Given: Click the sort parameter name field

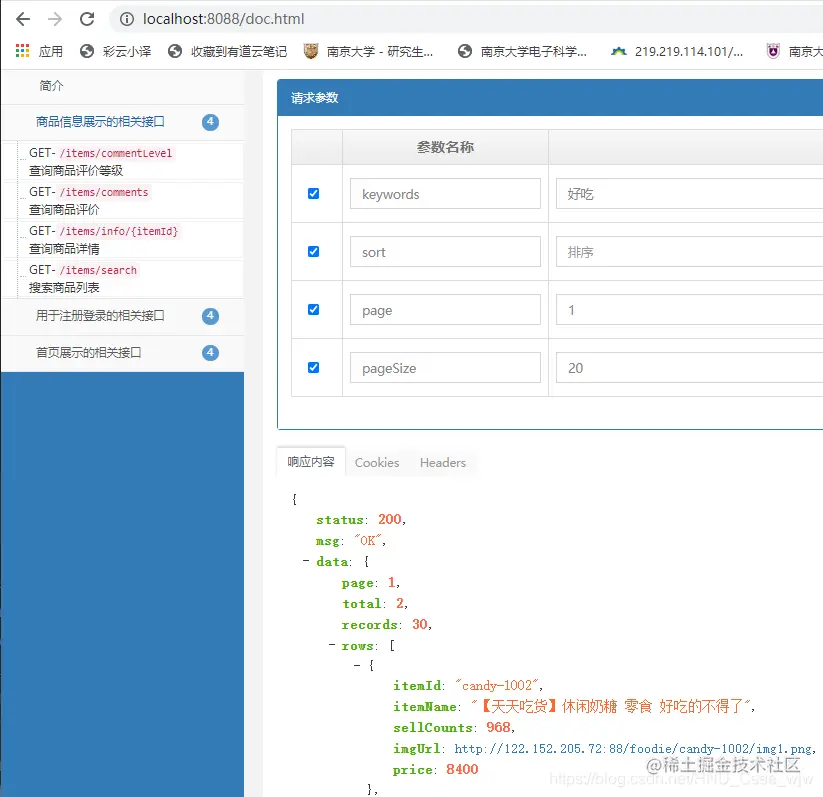Looking at the screenshot, I should pyautogui.click(x=445, y=251).
